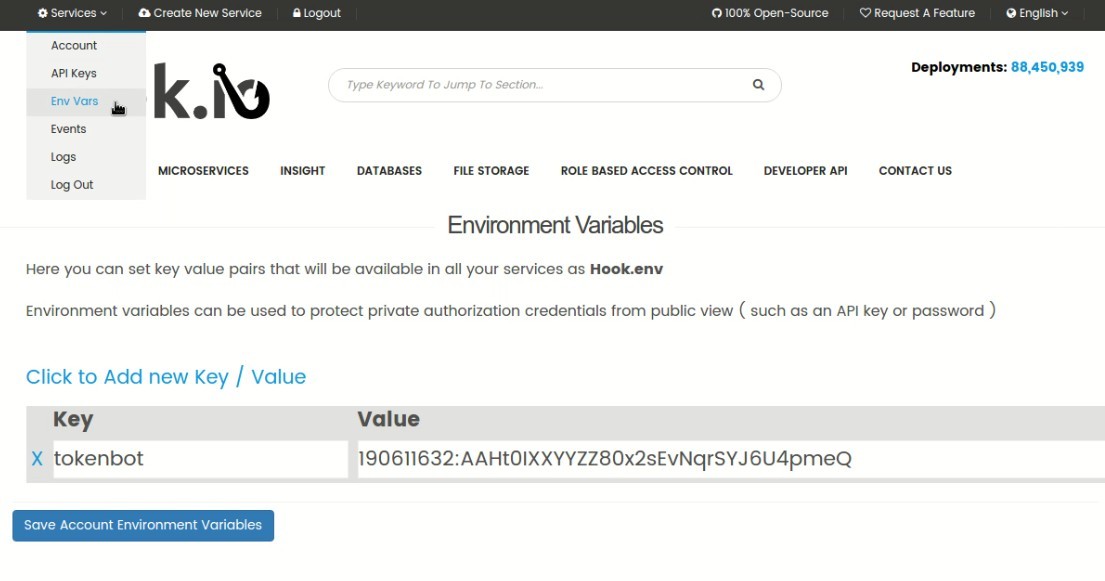Click the open-source icon near 100% Open-Source
This screenshot has height=581, width=1105.
pos(715,13)
